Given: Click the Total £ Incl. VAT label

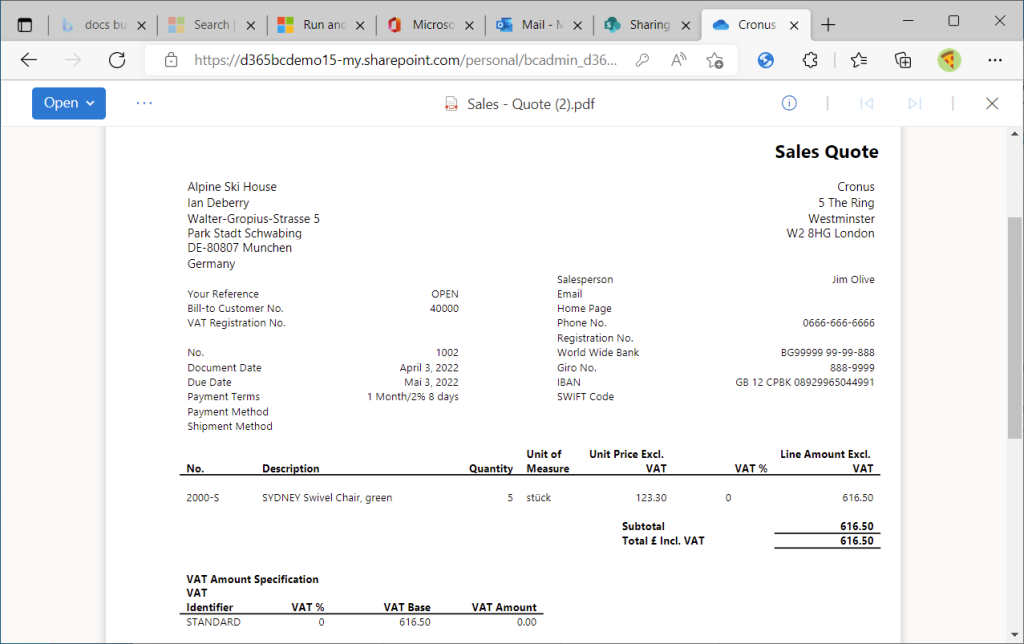Looking at the screenshot, I should click(663, 541).
